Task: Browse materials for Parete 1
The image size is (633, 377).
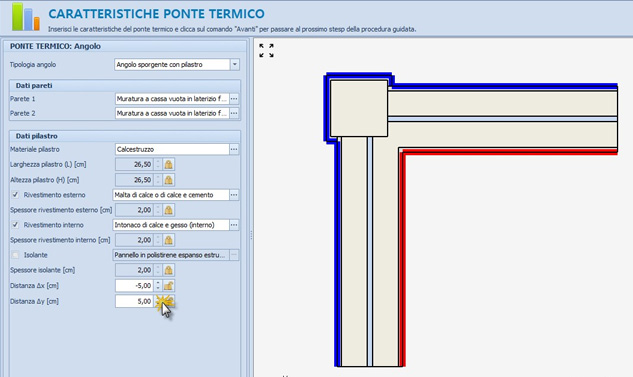Action: [x=234, y=99]
